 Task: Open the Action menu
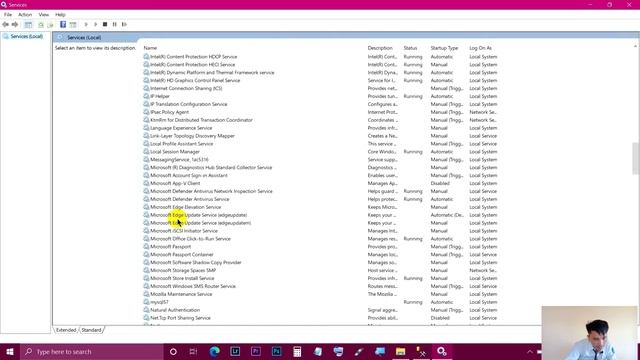coord(25,15)
